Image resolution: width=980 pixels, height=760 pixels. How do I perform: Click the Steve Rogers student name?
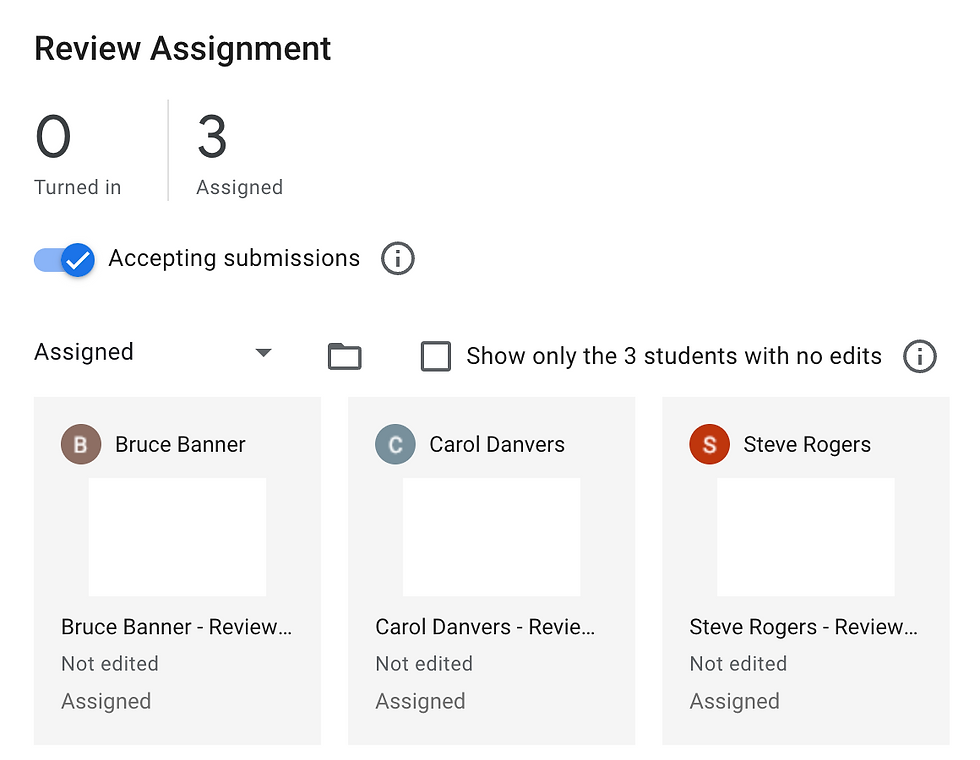coord(807,444)
